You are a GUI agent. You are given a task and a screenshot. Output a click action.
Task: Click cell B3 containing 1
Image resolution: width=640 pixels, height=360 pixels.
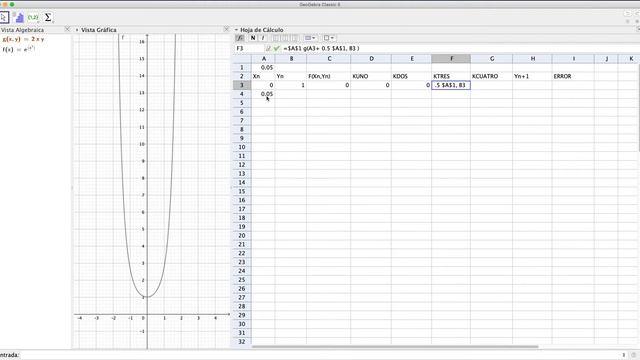coord(291,85)
